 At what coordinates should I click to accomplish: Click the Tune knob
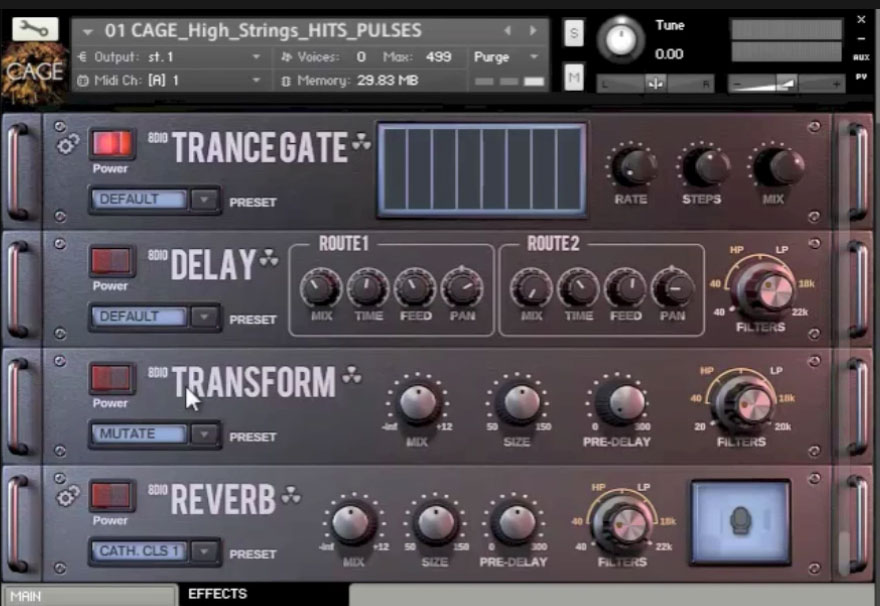[x=620, y=39]
